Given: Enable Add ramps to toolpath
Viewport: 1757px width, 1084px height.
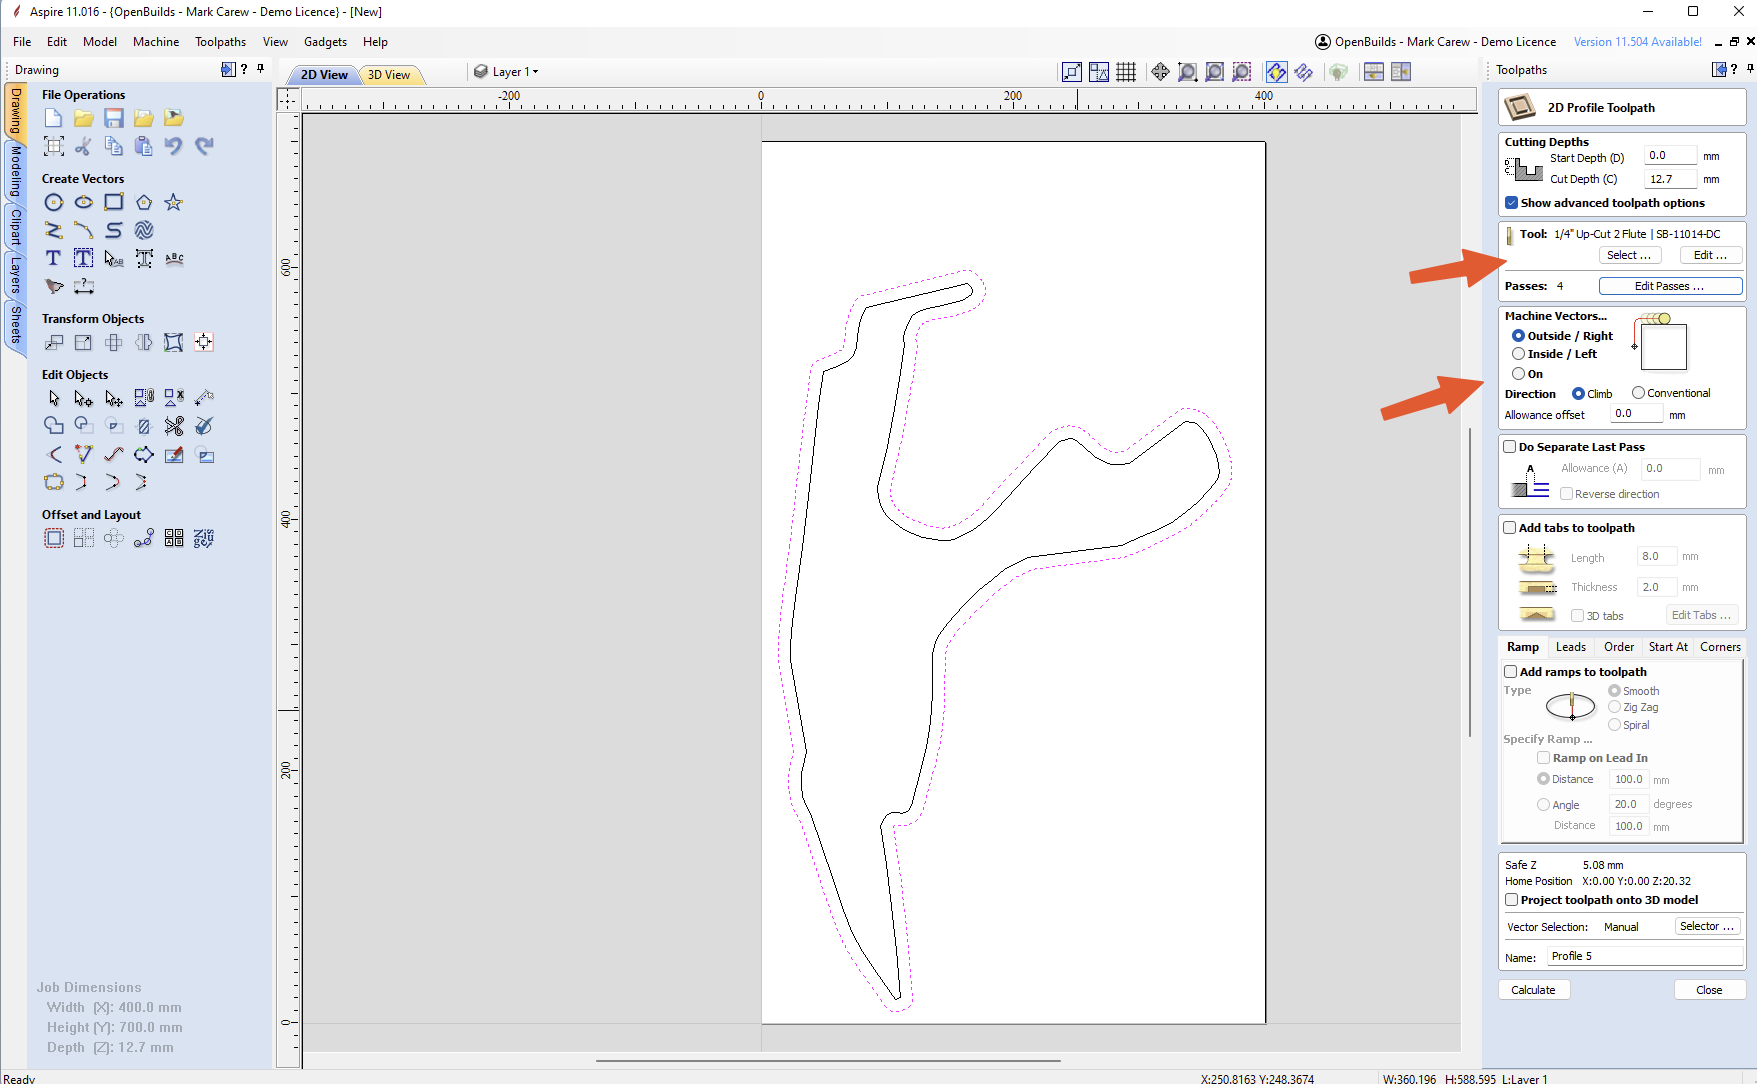Looking at the screenshot, I should click(x=1511, y=672).
